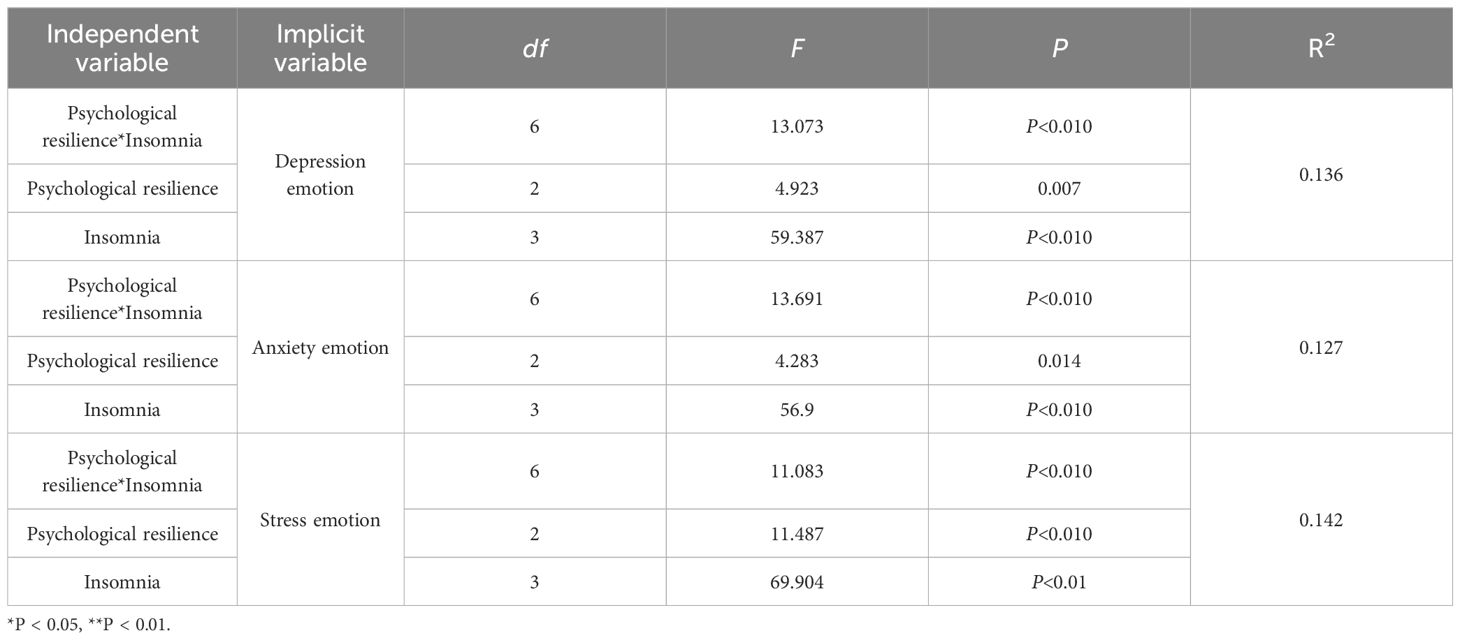Select the Stress emotion cell
The image size is (1460, 640).
(321, 520)
